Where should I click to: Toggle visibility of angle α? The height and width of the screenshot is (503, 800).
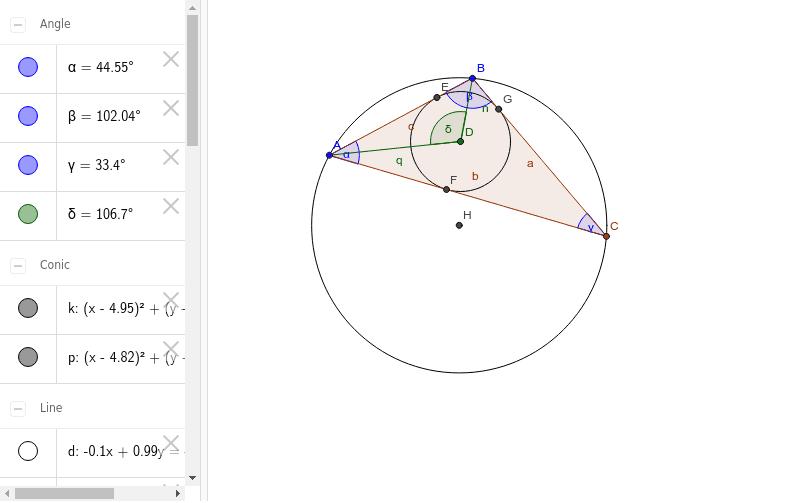[28, 67]
